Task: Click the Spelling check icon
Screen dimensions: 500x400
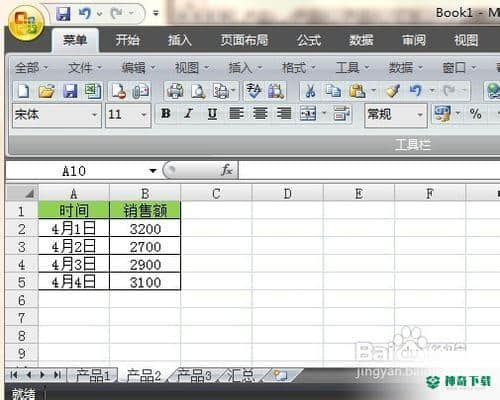Action: click(x=253, y=91)
